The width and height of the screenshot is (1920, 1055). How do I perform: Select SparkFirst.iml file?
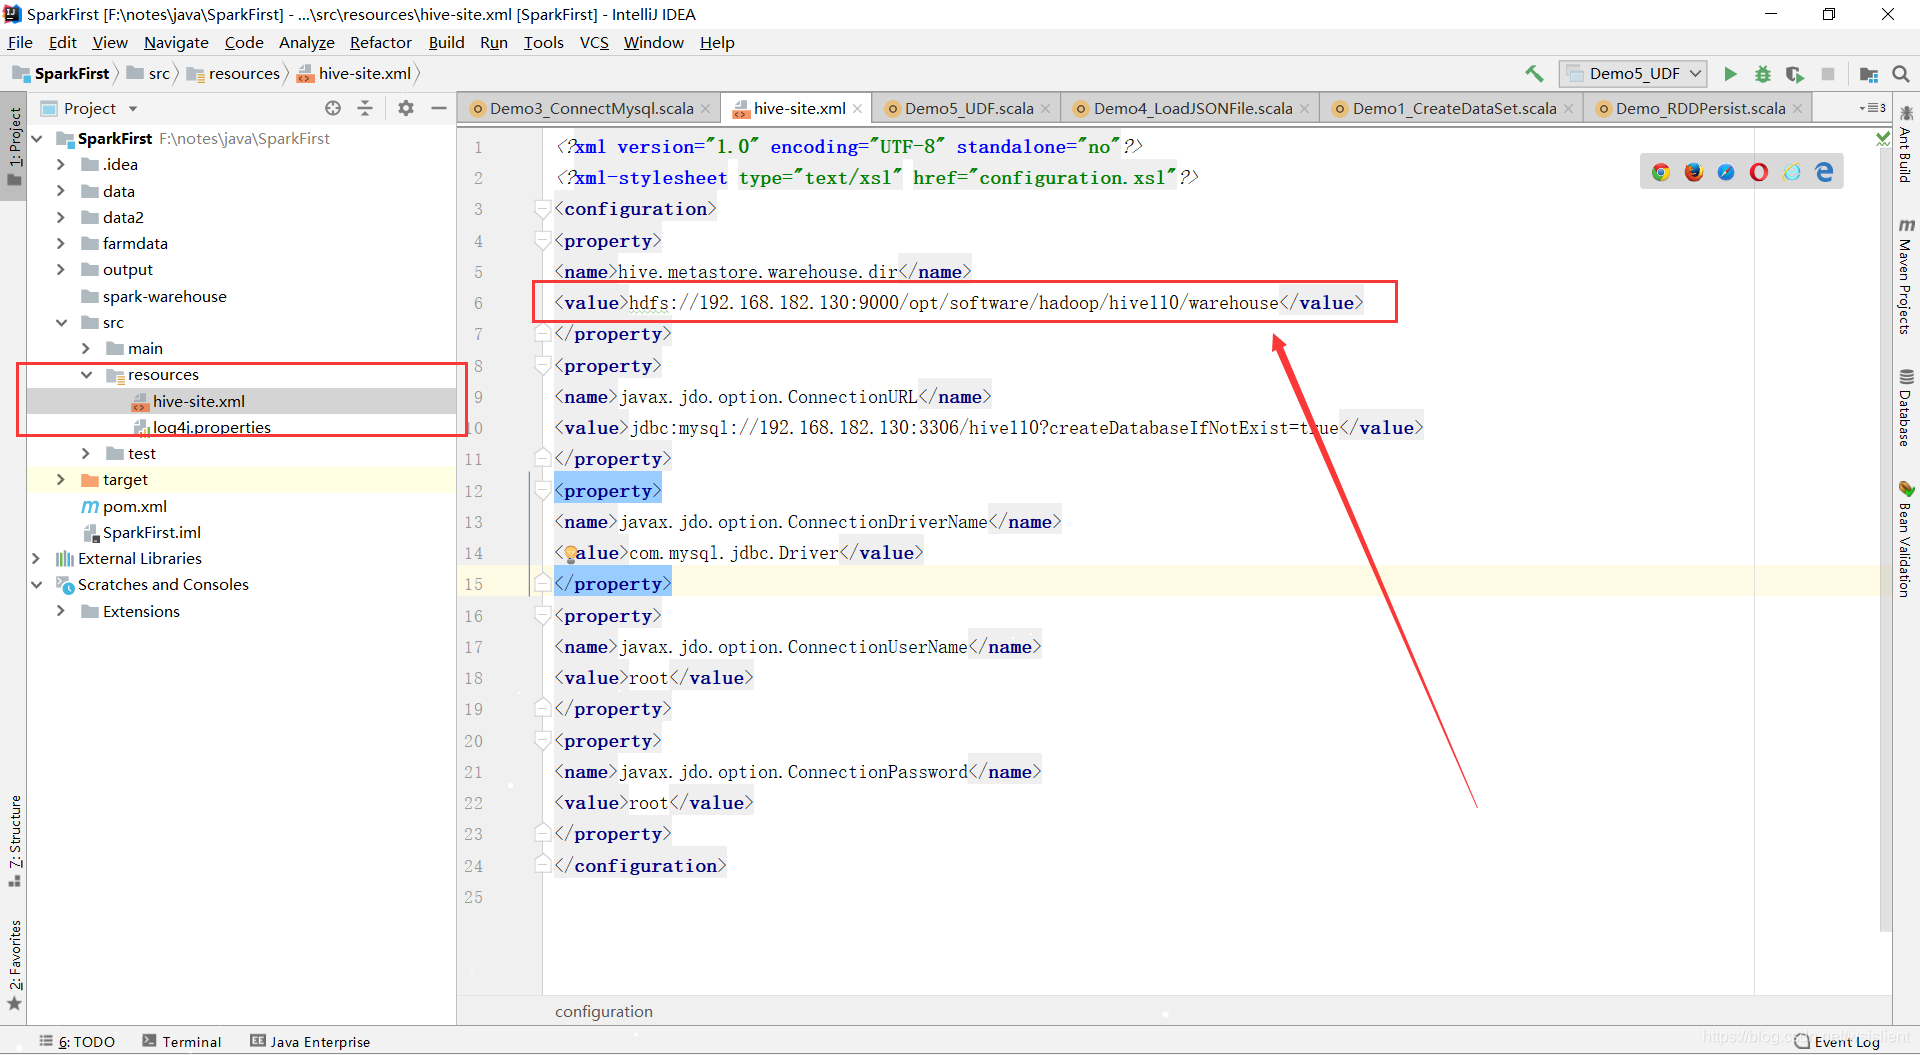[151, 532]
